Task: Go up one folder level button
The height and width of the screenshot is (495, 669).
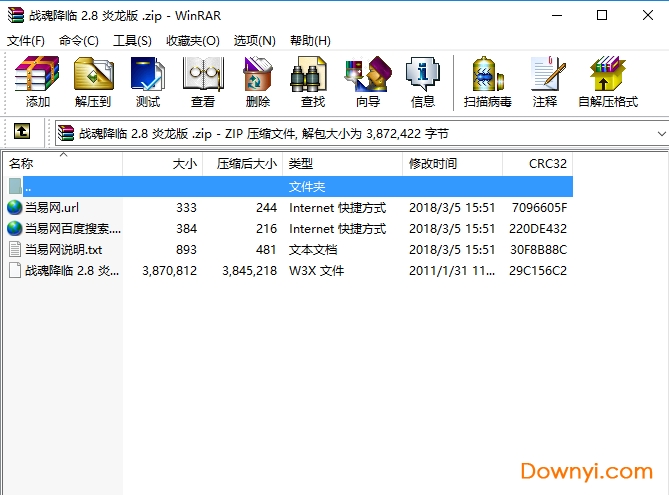Action: coord(22,131)
